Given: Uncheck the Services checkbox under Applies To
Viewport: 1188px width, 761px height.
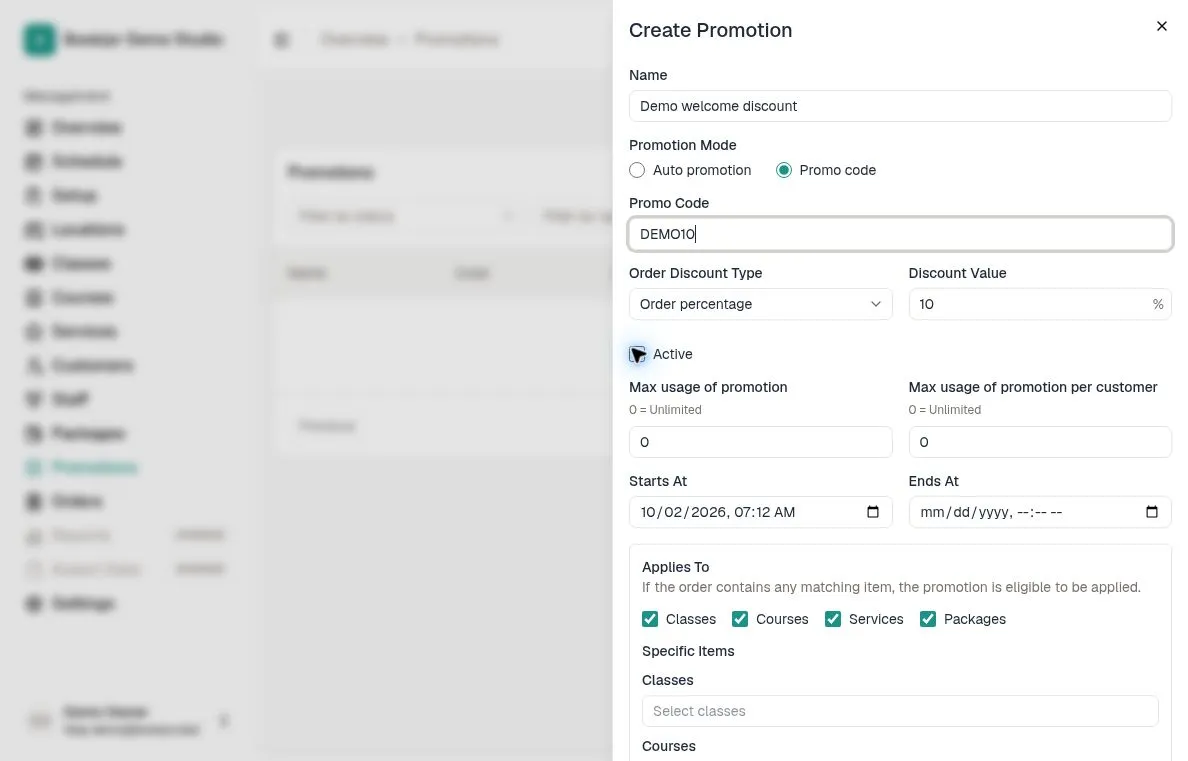Looking at the screenshot, I should pos(833,619).
